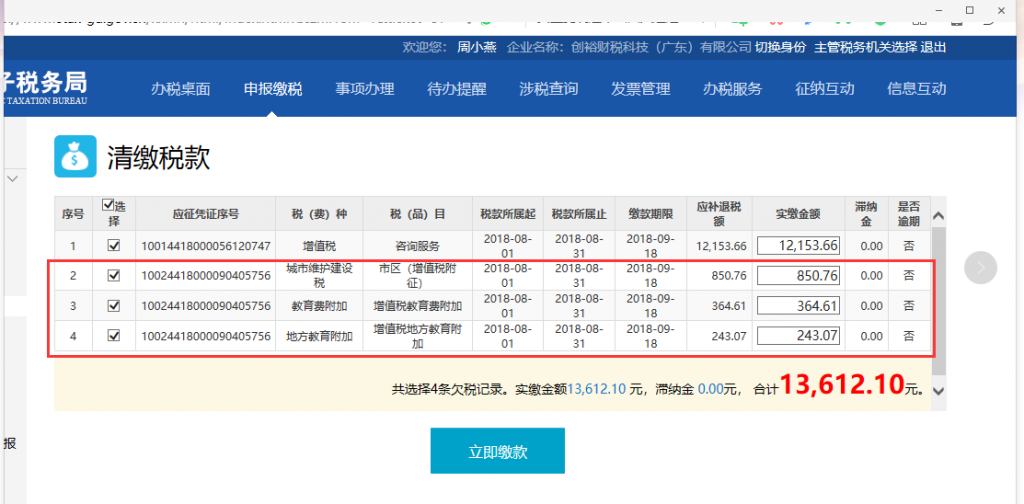
Task: Expand the left sidebar chevron
Action: [13, 178]
